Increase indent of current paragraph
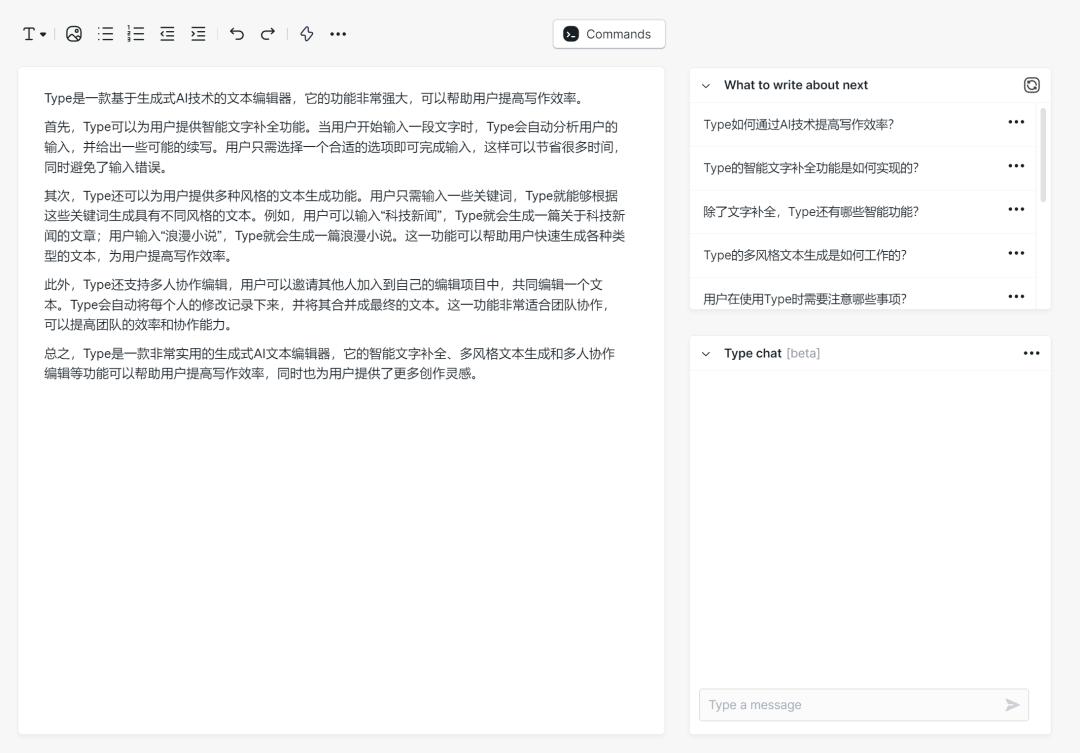 click(198, 34)
